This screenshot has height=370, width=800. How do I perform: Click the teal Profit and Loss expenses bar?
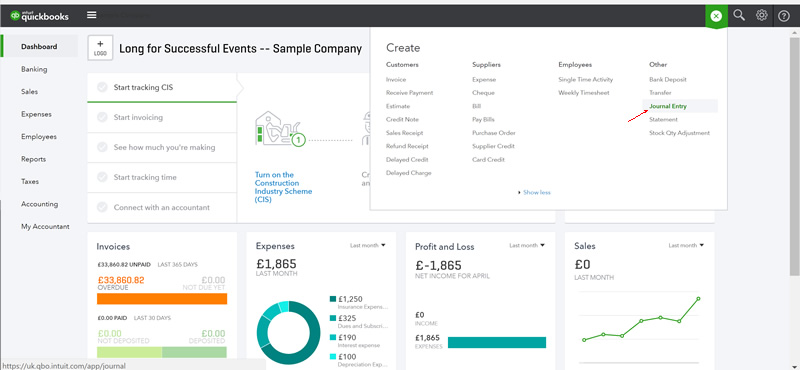tap(497, 342)
